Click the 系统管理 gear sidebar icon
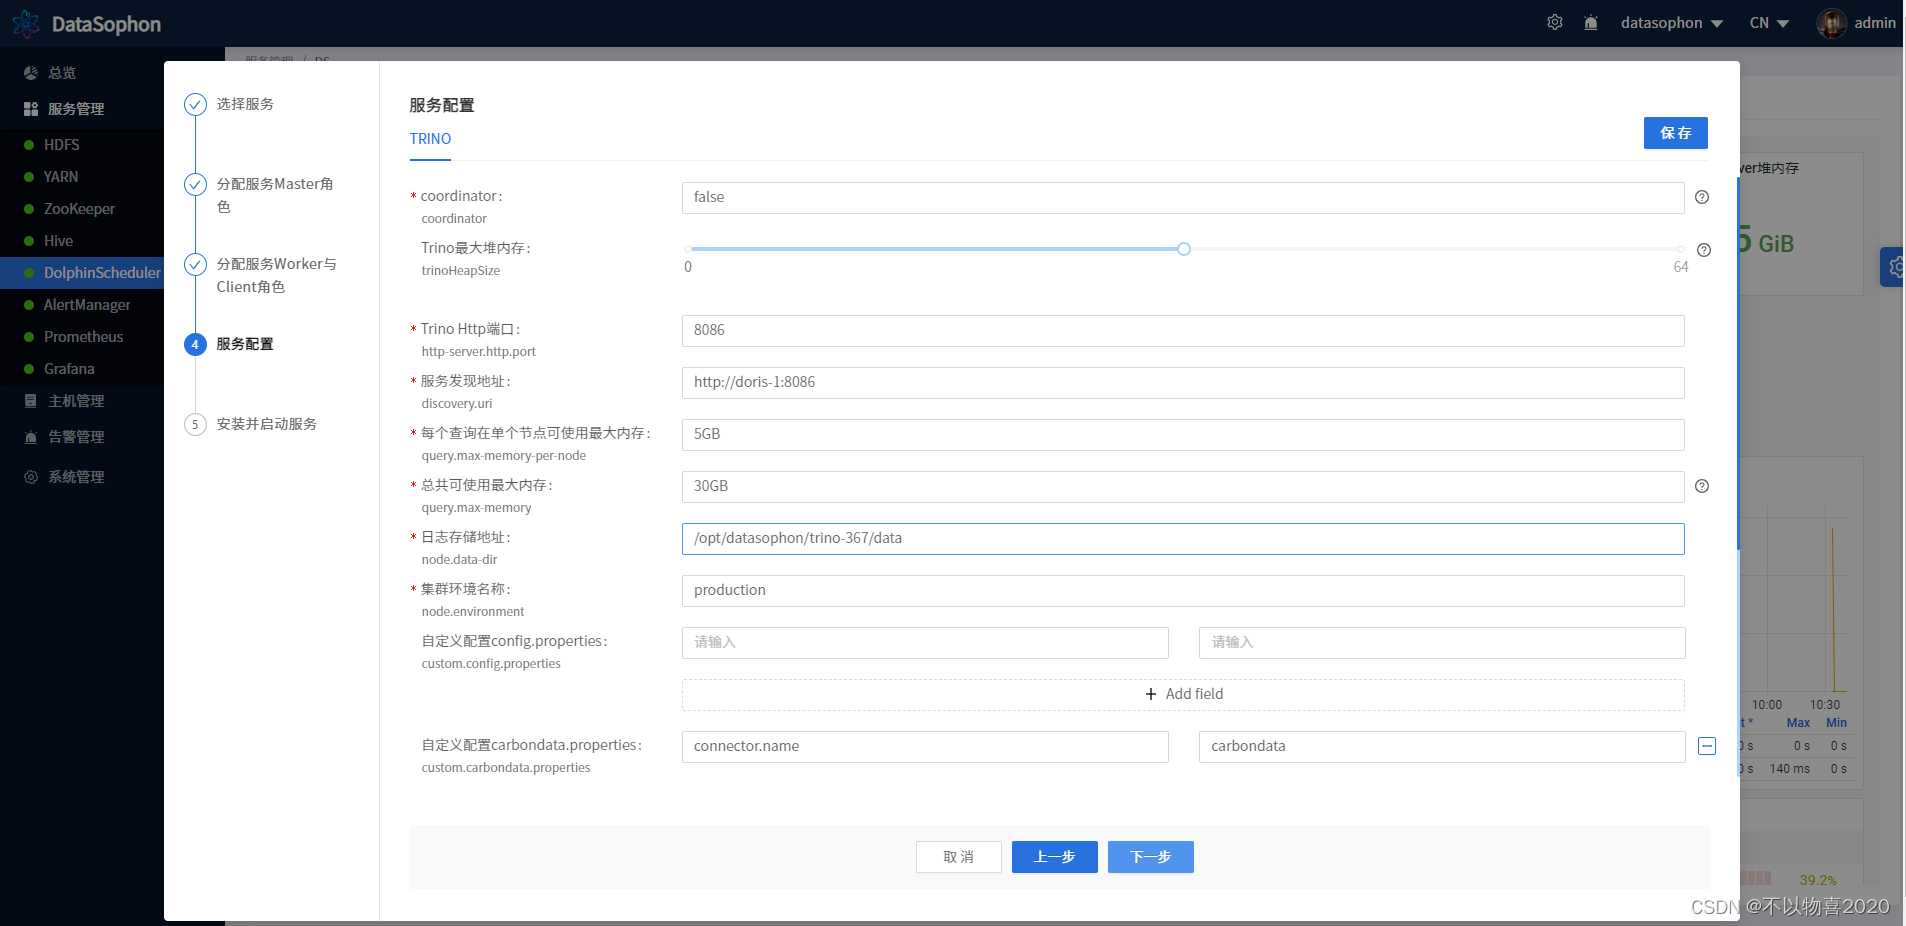Viewport: 1906px width, 926px height. tap(31, 477)
